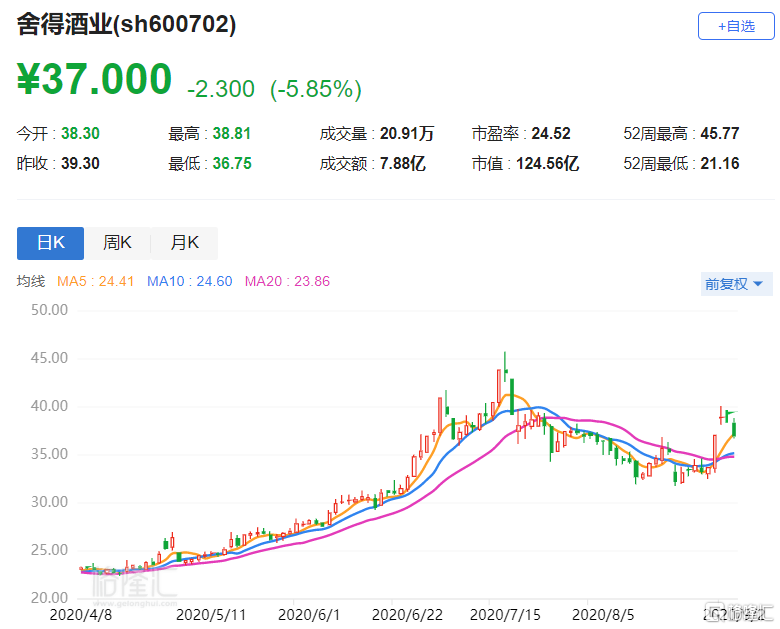Select the 周K weekly chart tab

click(117, 243)
